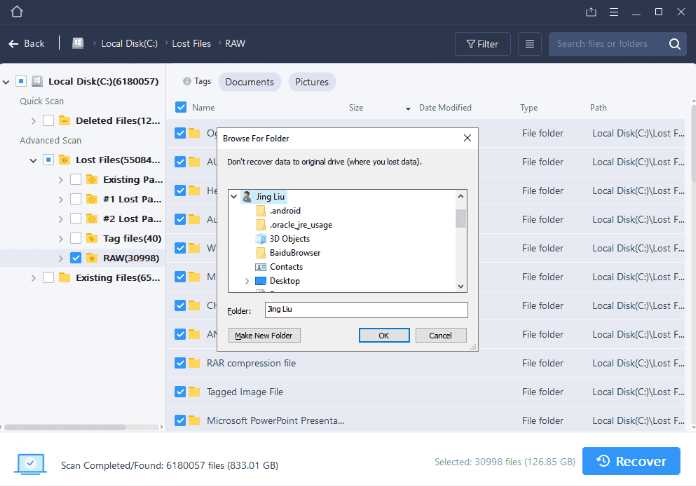Click the Recover button
Screen dimensions: 696x486
pyautogui.click(x=631, y=461)
